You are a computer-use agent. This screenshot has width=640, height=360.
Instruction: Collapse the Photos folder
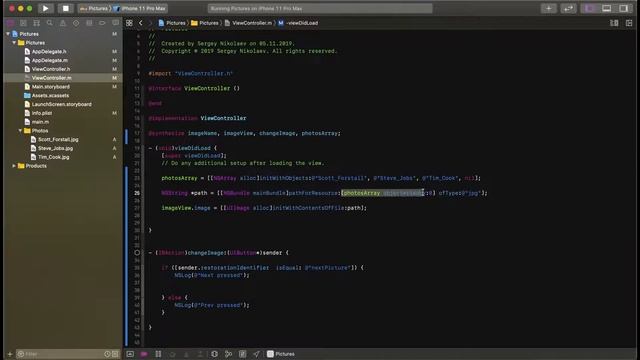pyautogui.click(x=20, y=131)
